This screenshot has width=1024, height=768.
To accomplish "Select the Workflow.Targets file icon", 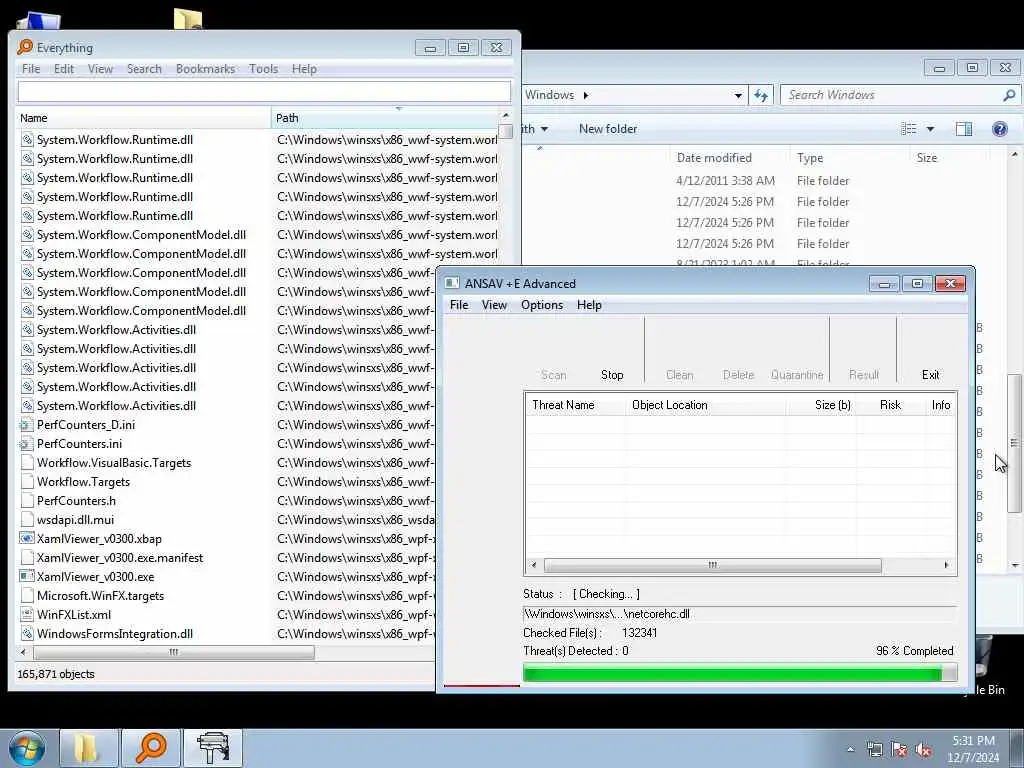I will (x=26, y=482).
